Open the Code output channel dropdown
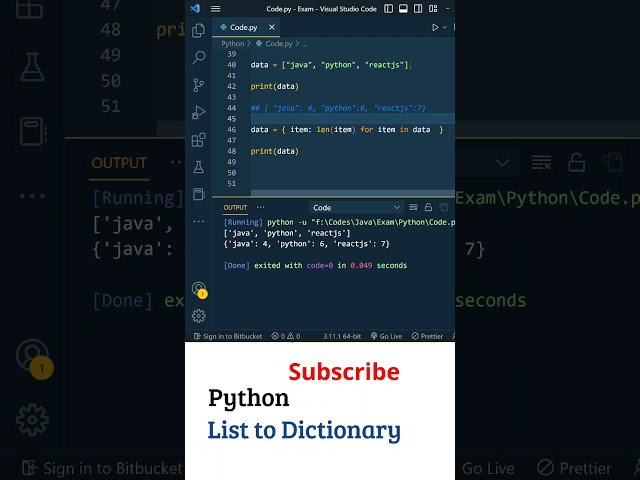This screenshot has height=480, width=640. point(356,208)
